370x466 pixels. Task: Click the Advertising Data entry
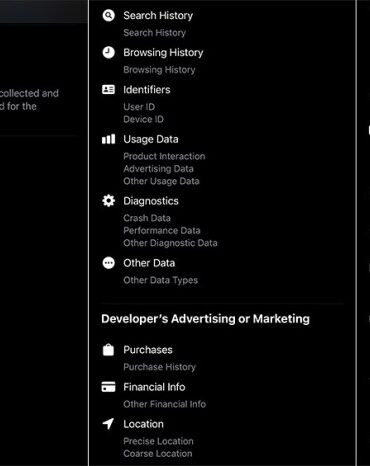[x=158, y=169]
